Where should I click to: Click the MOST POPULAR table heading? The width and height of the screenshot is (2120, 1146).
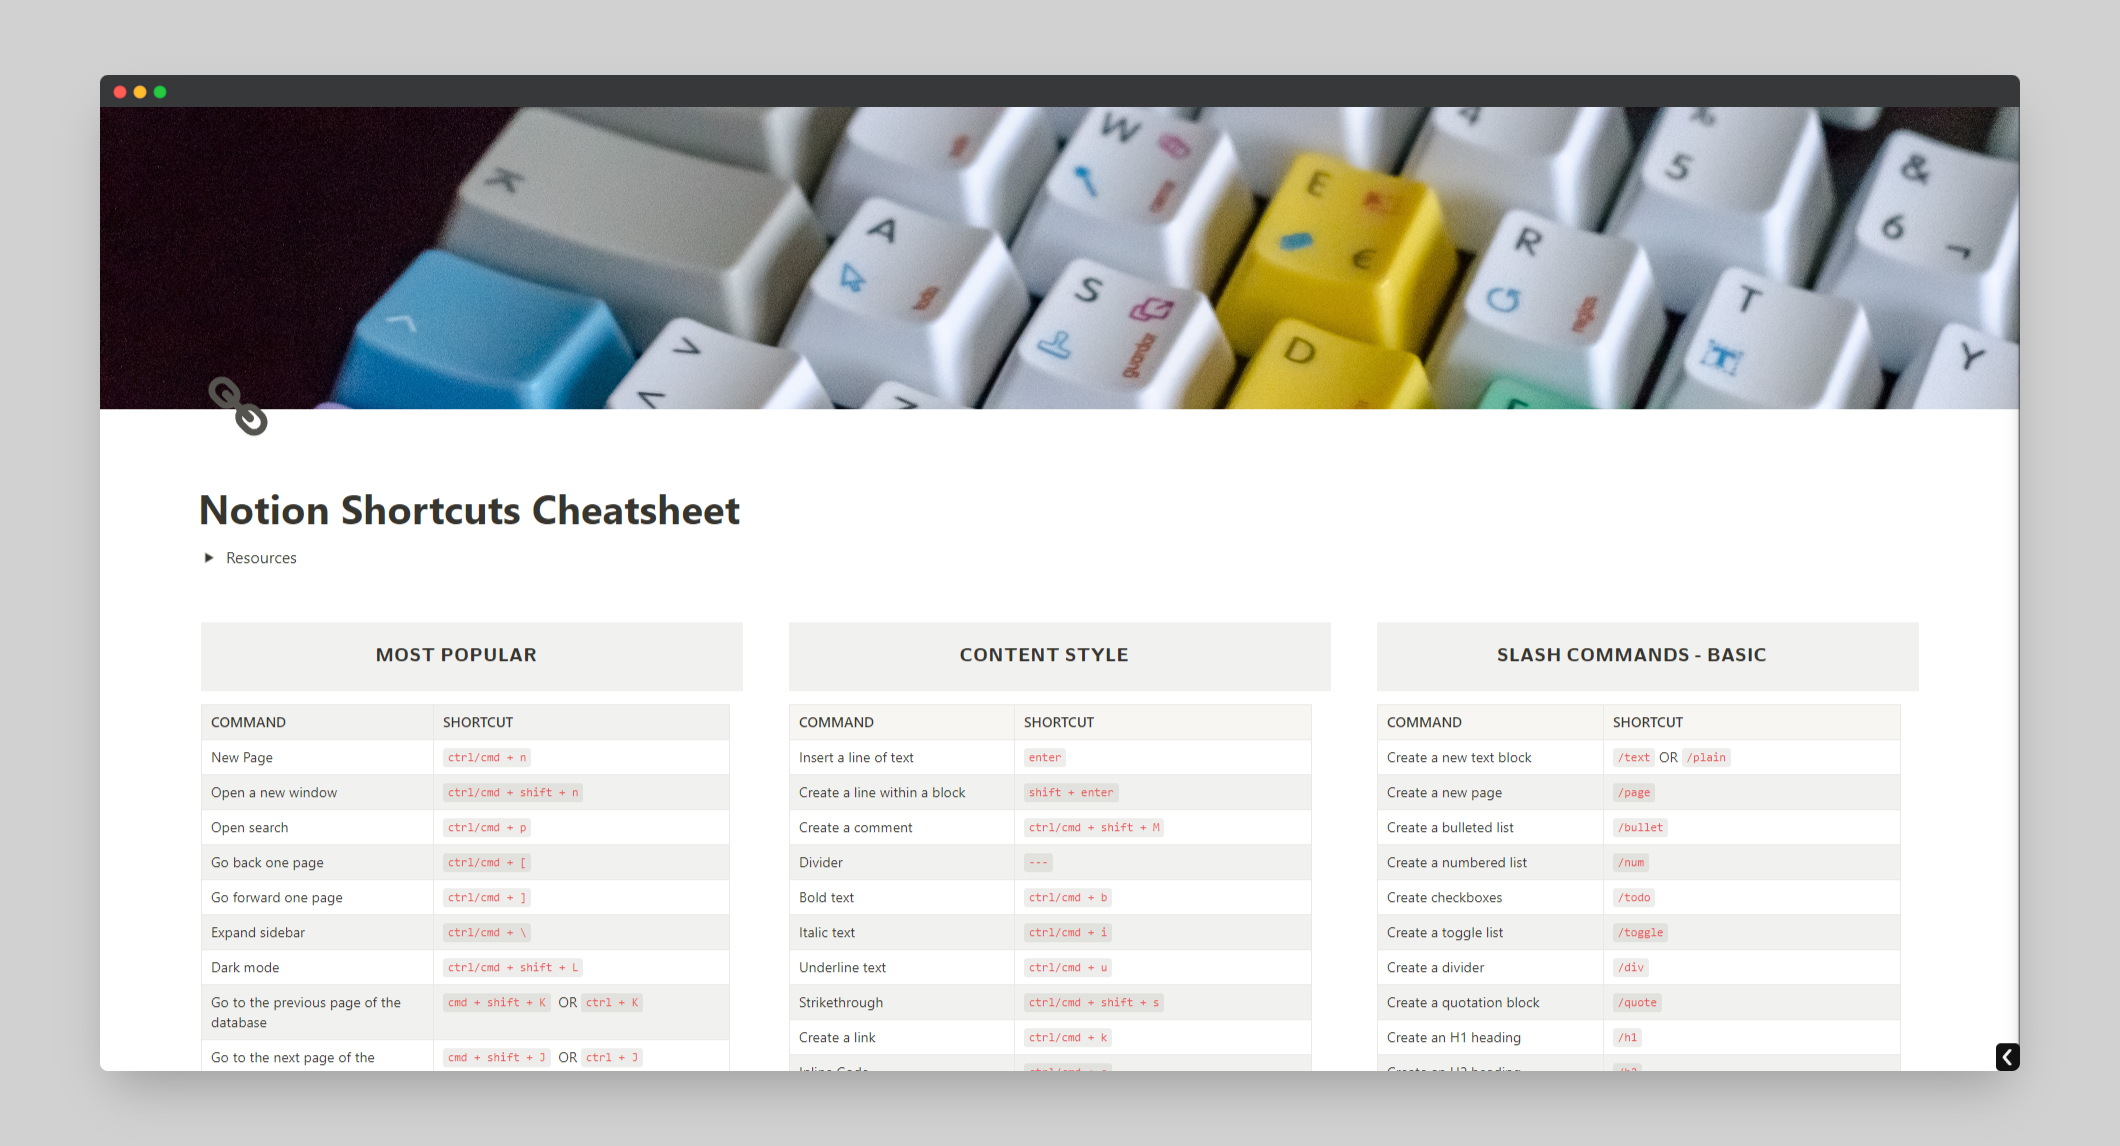[x=456, y=655]
